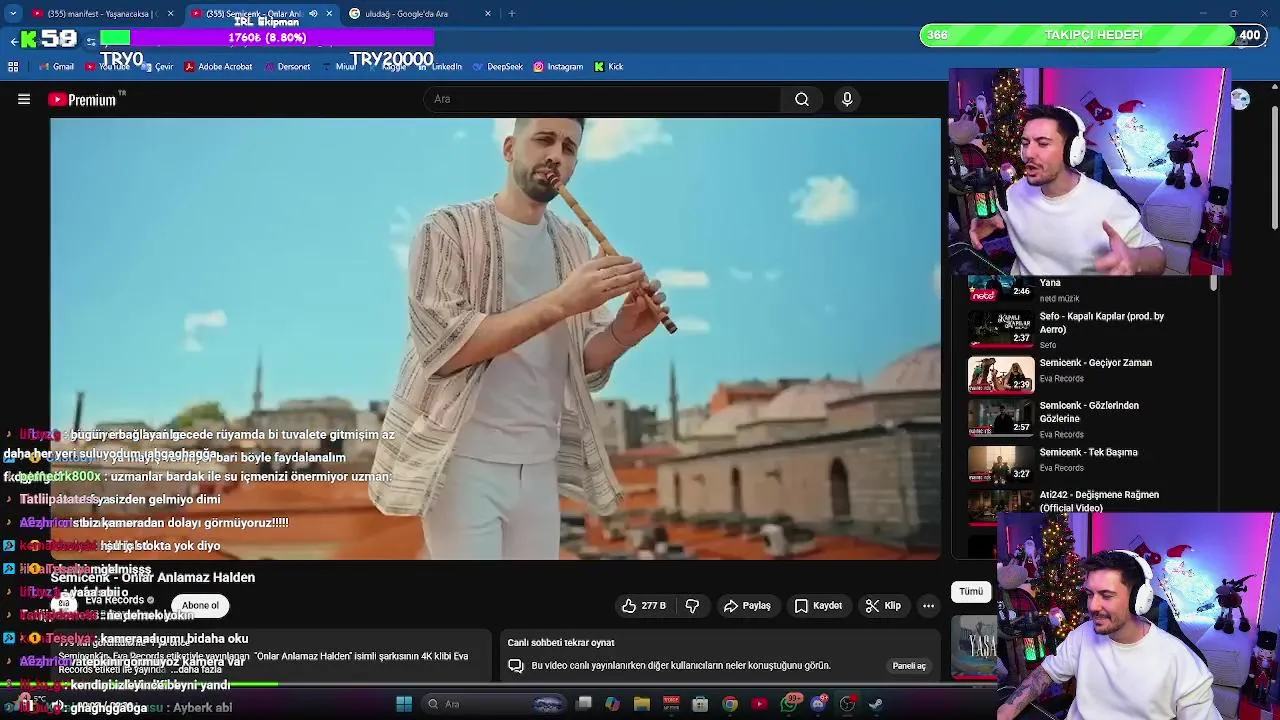Open Discord from the taskbar
The image size is (1280, 720).
coord(819,704)
